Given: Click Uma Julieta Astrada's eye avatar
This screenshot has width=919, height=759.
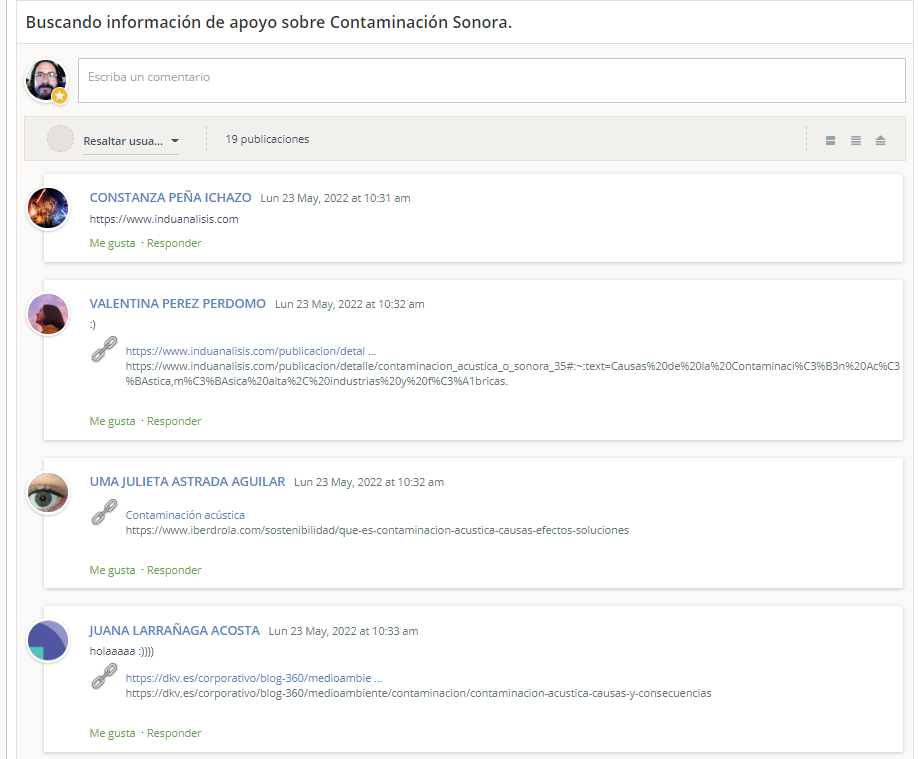Looking at the screenshot, I should click(x=48, y=493).
